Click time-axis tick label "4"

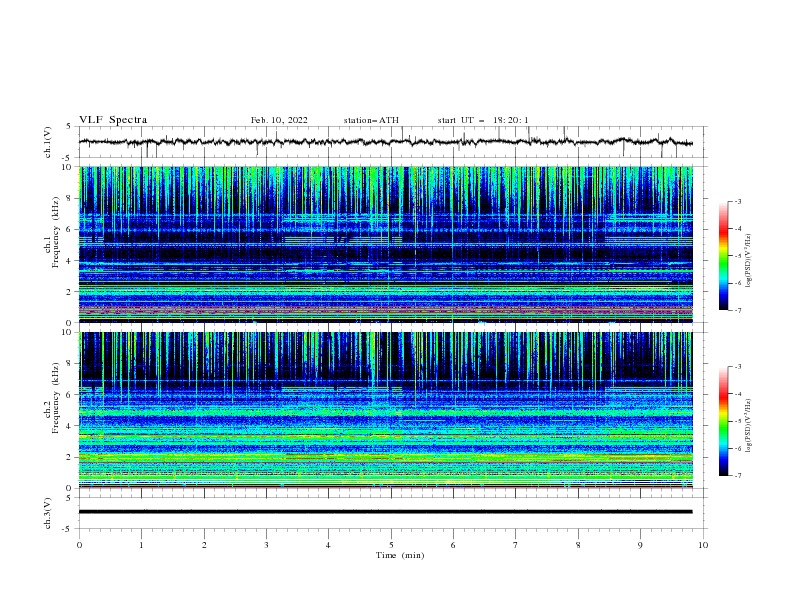328,545
